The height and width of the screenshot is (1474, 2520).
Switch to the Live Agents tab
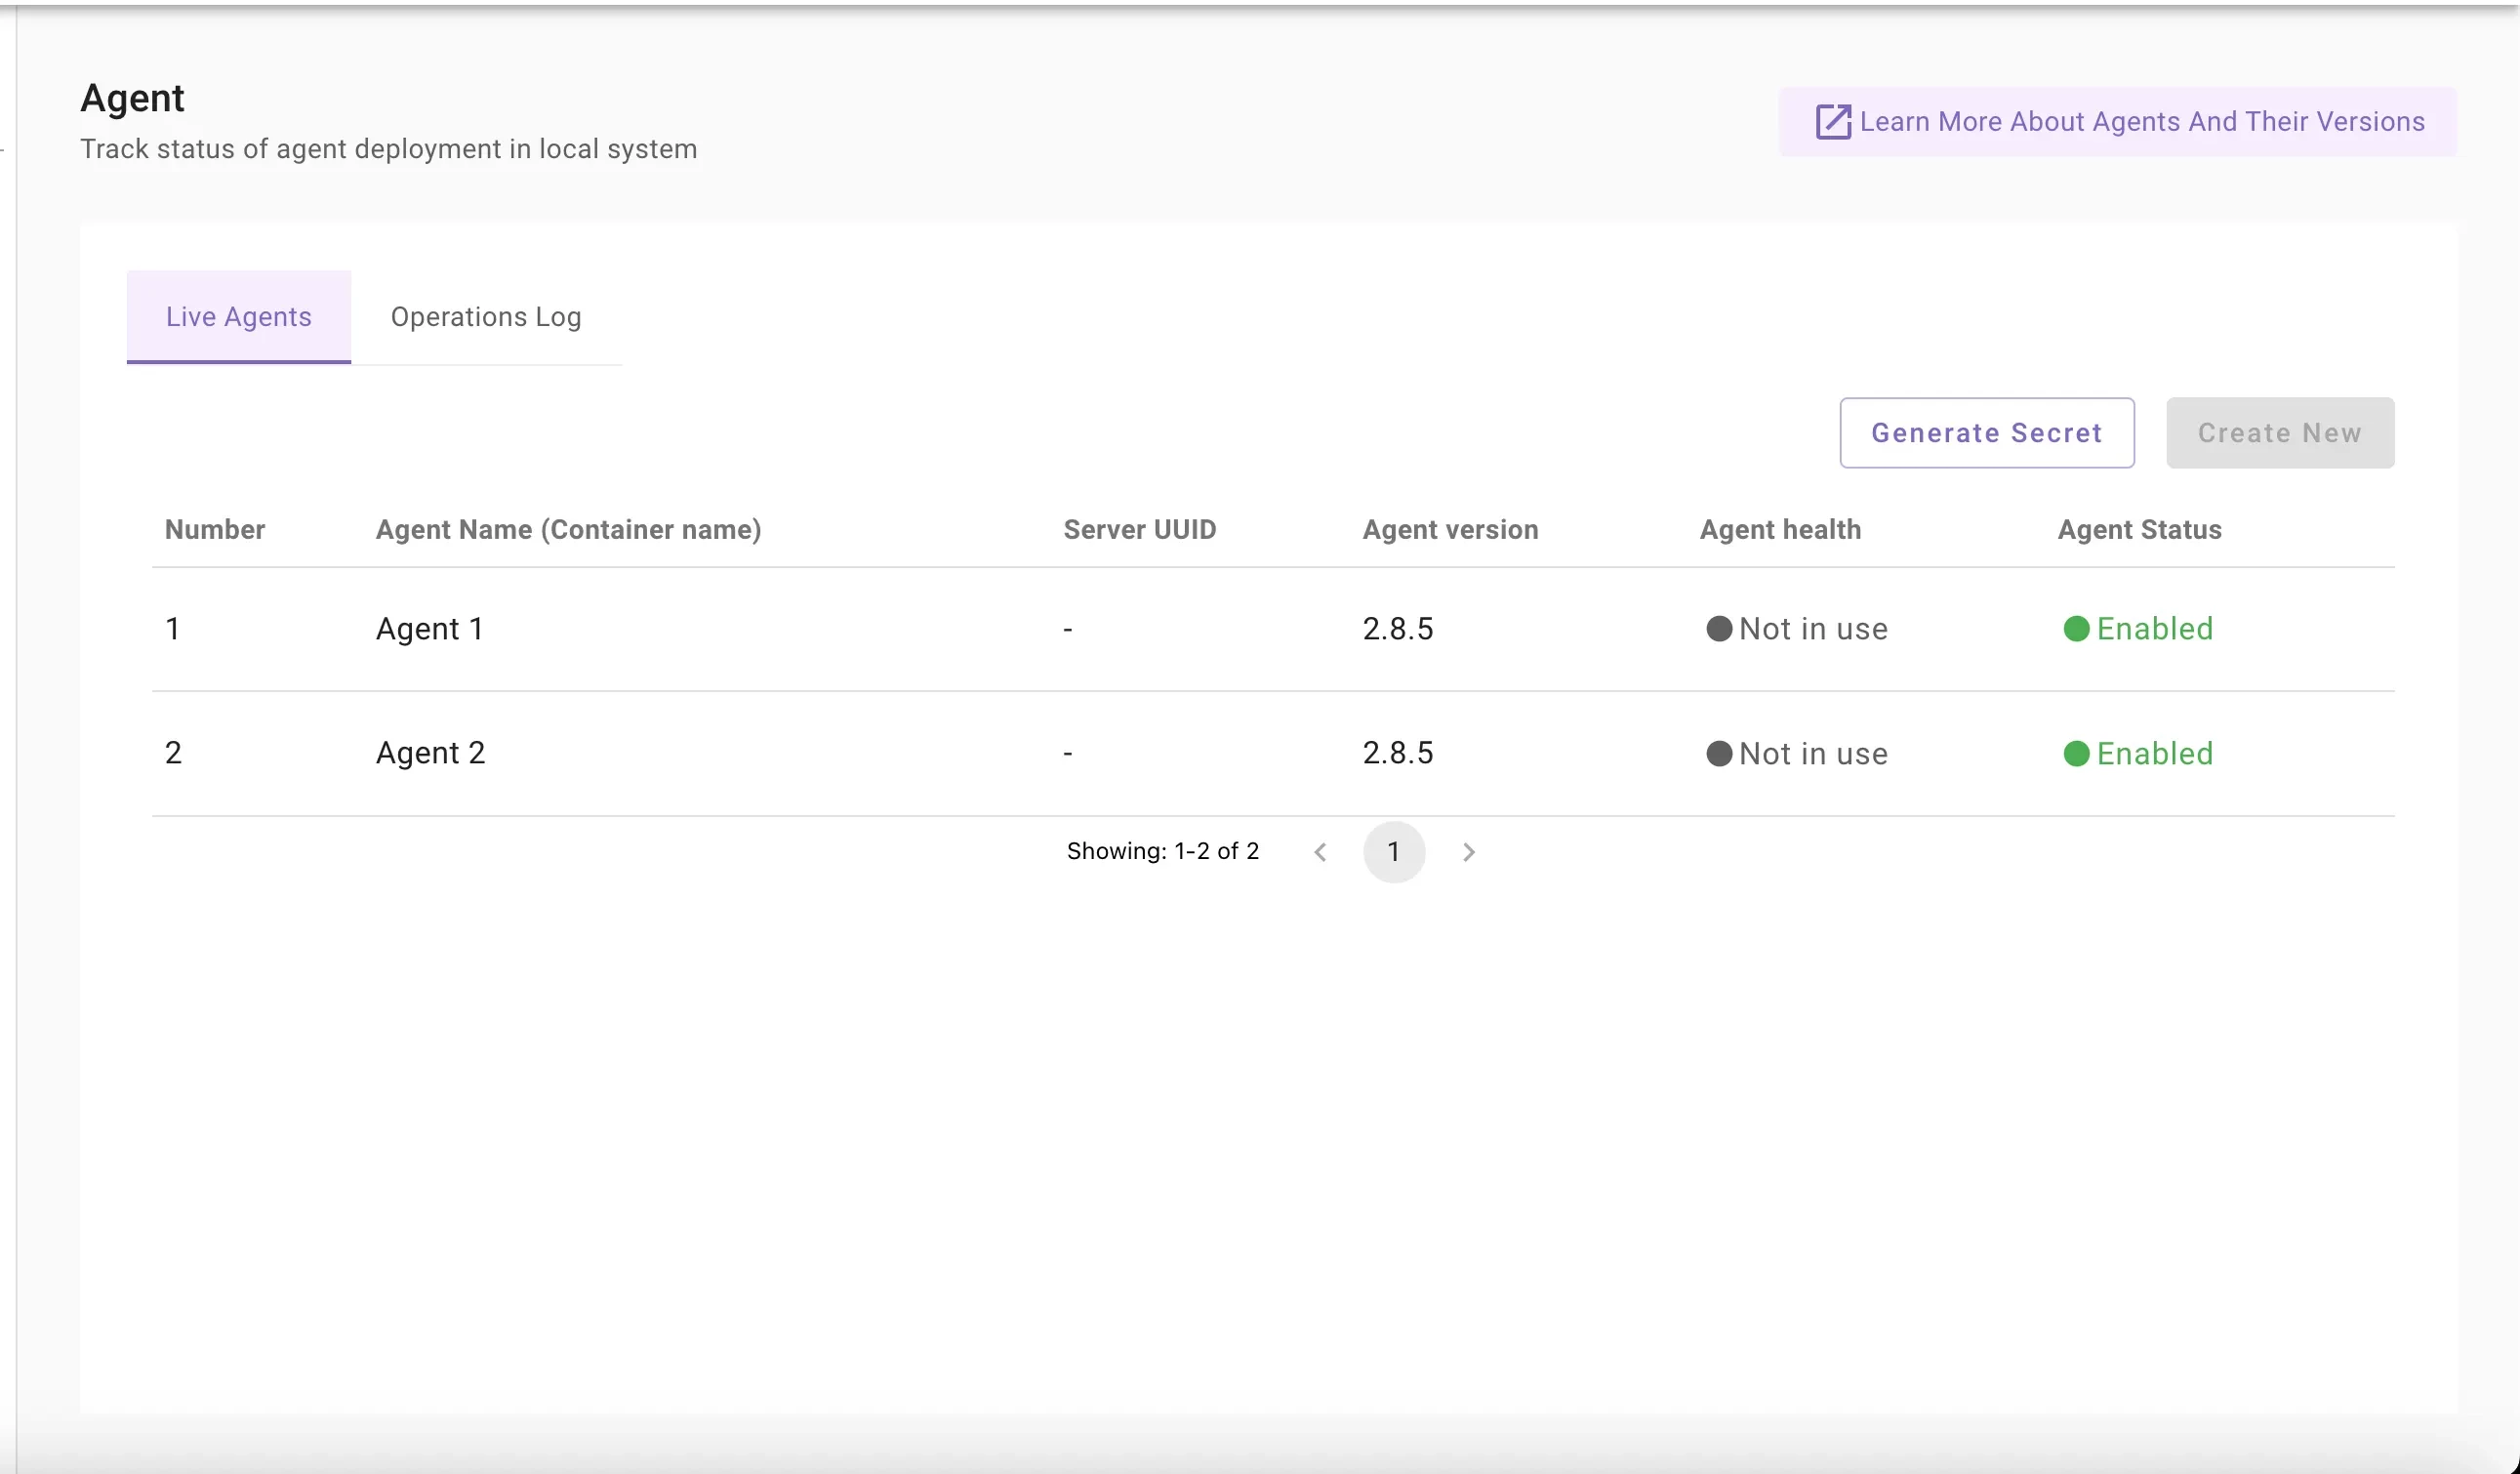click(238, 317)
